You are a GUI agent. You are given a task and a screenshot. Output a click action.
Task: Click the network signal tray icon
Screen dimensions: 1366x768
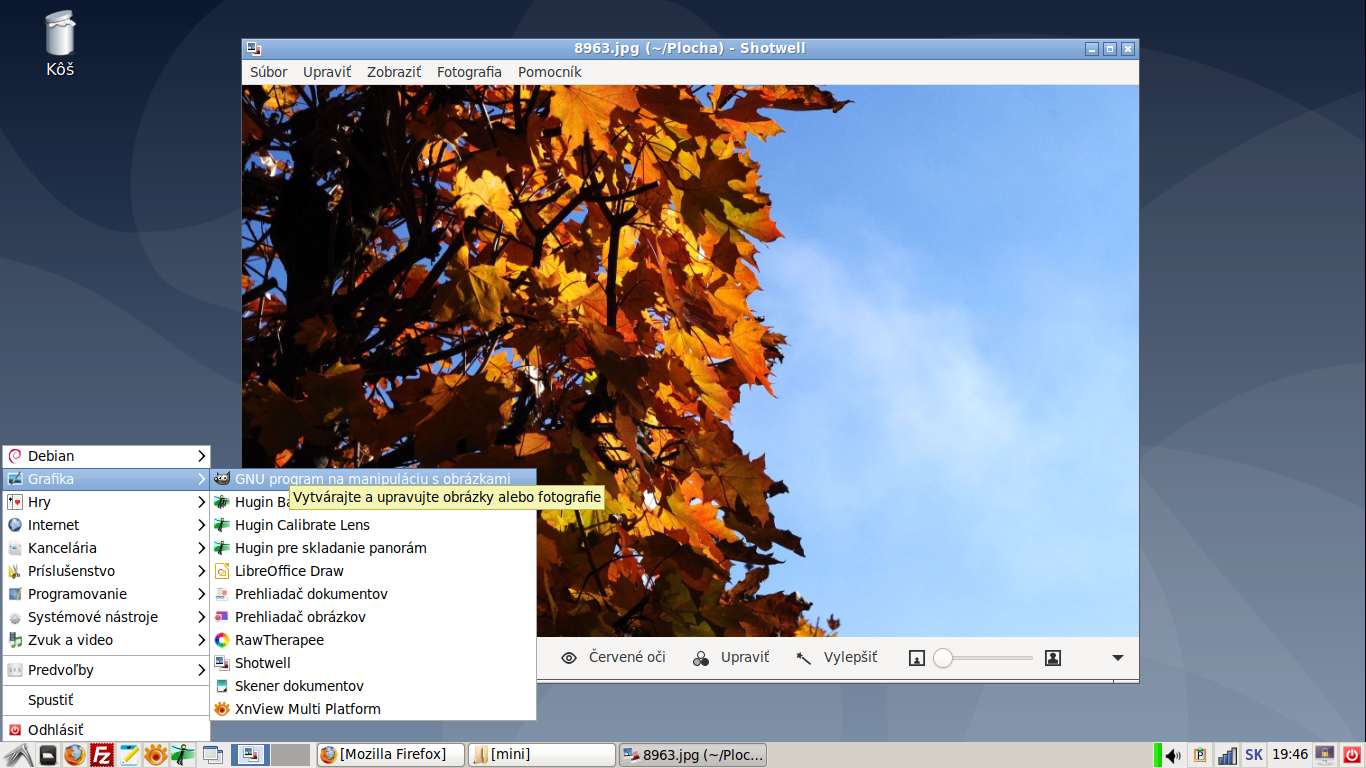click(x=1227, y=756)
